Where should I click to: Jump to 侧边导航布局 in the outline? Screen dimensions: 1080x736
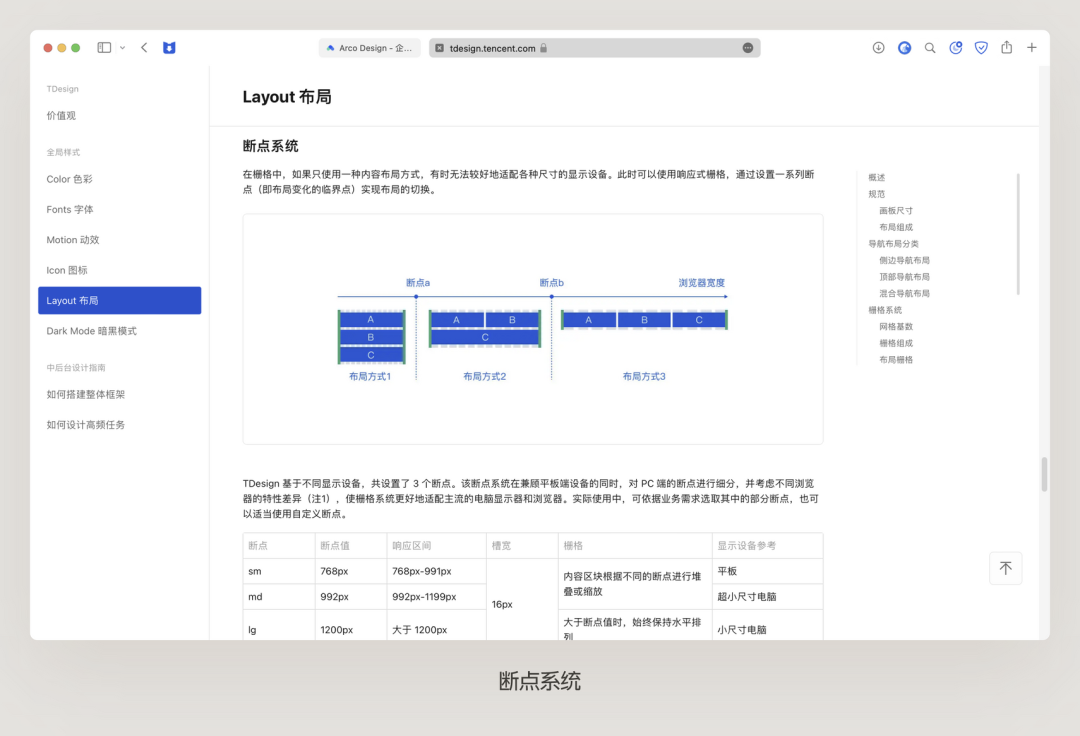pos(904,260)
